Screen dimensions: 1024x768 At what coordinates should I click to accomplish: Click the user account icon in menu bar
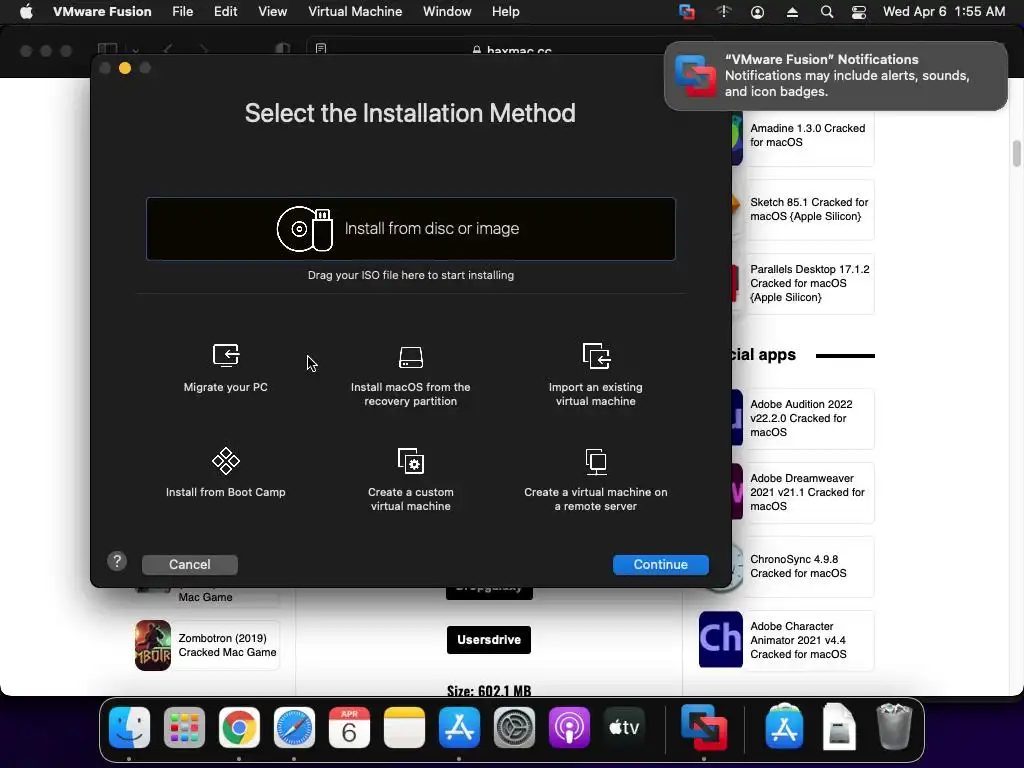click(x=757, y=12)
